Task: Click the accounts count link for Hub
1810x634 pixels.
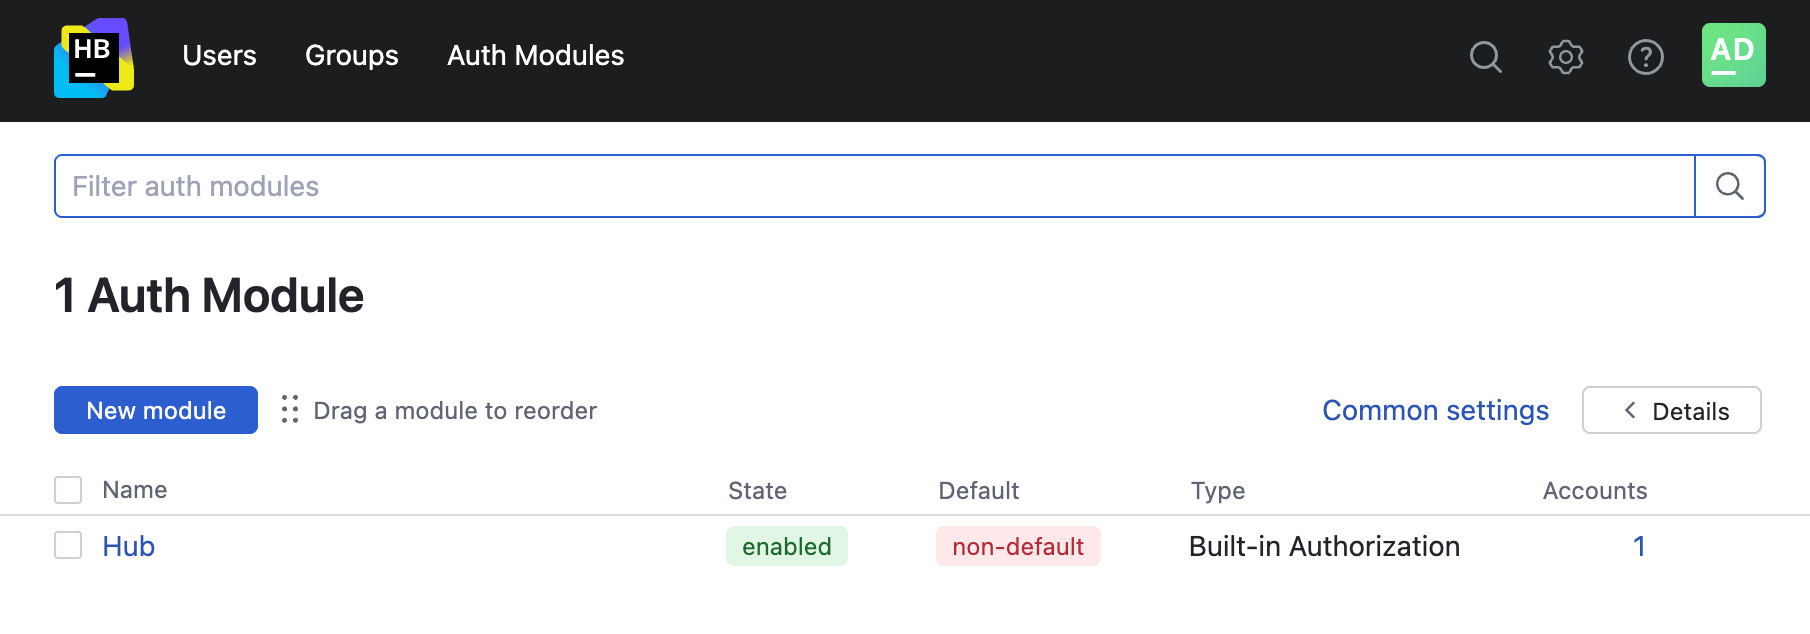Action: 1639,546
